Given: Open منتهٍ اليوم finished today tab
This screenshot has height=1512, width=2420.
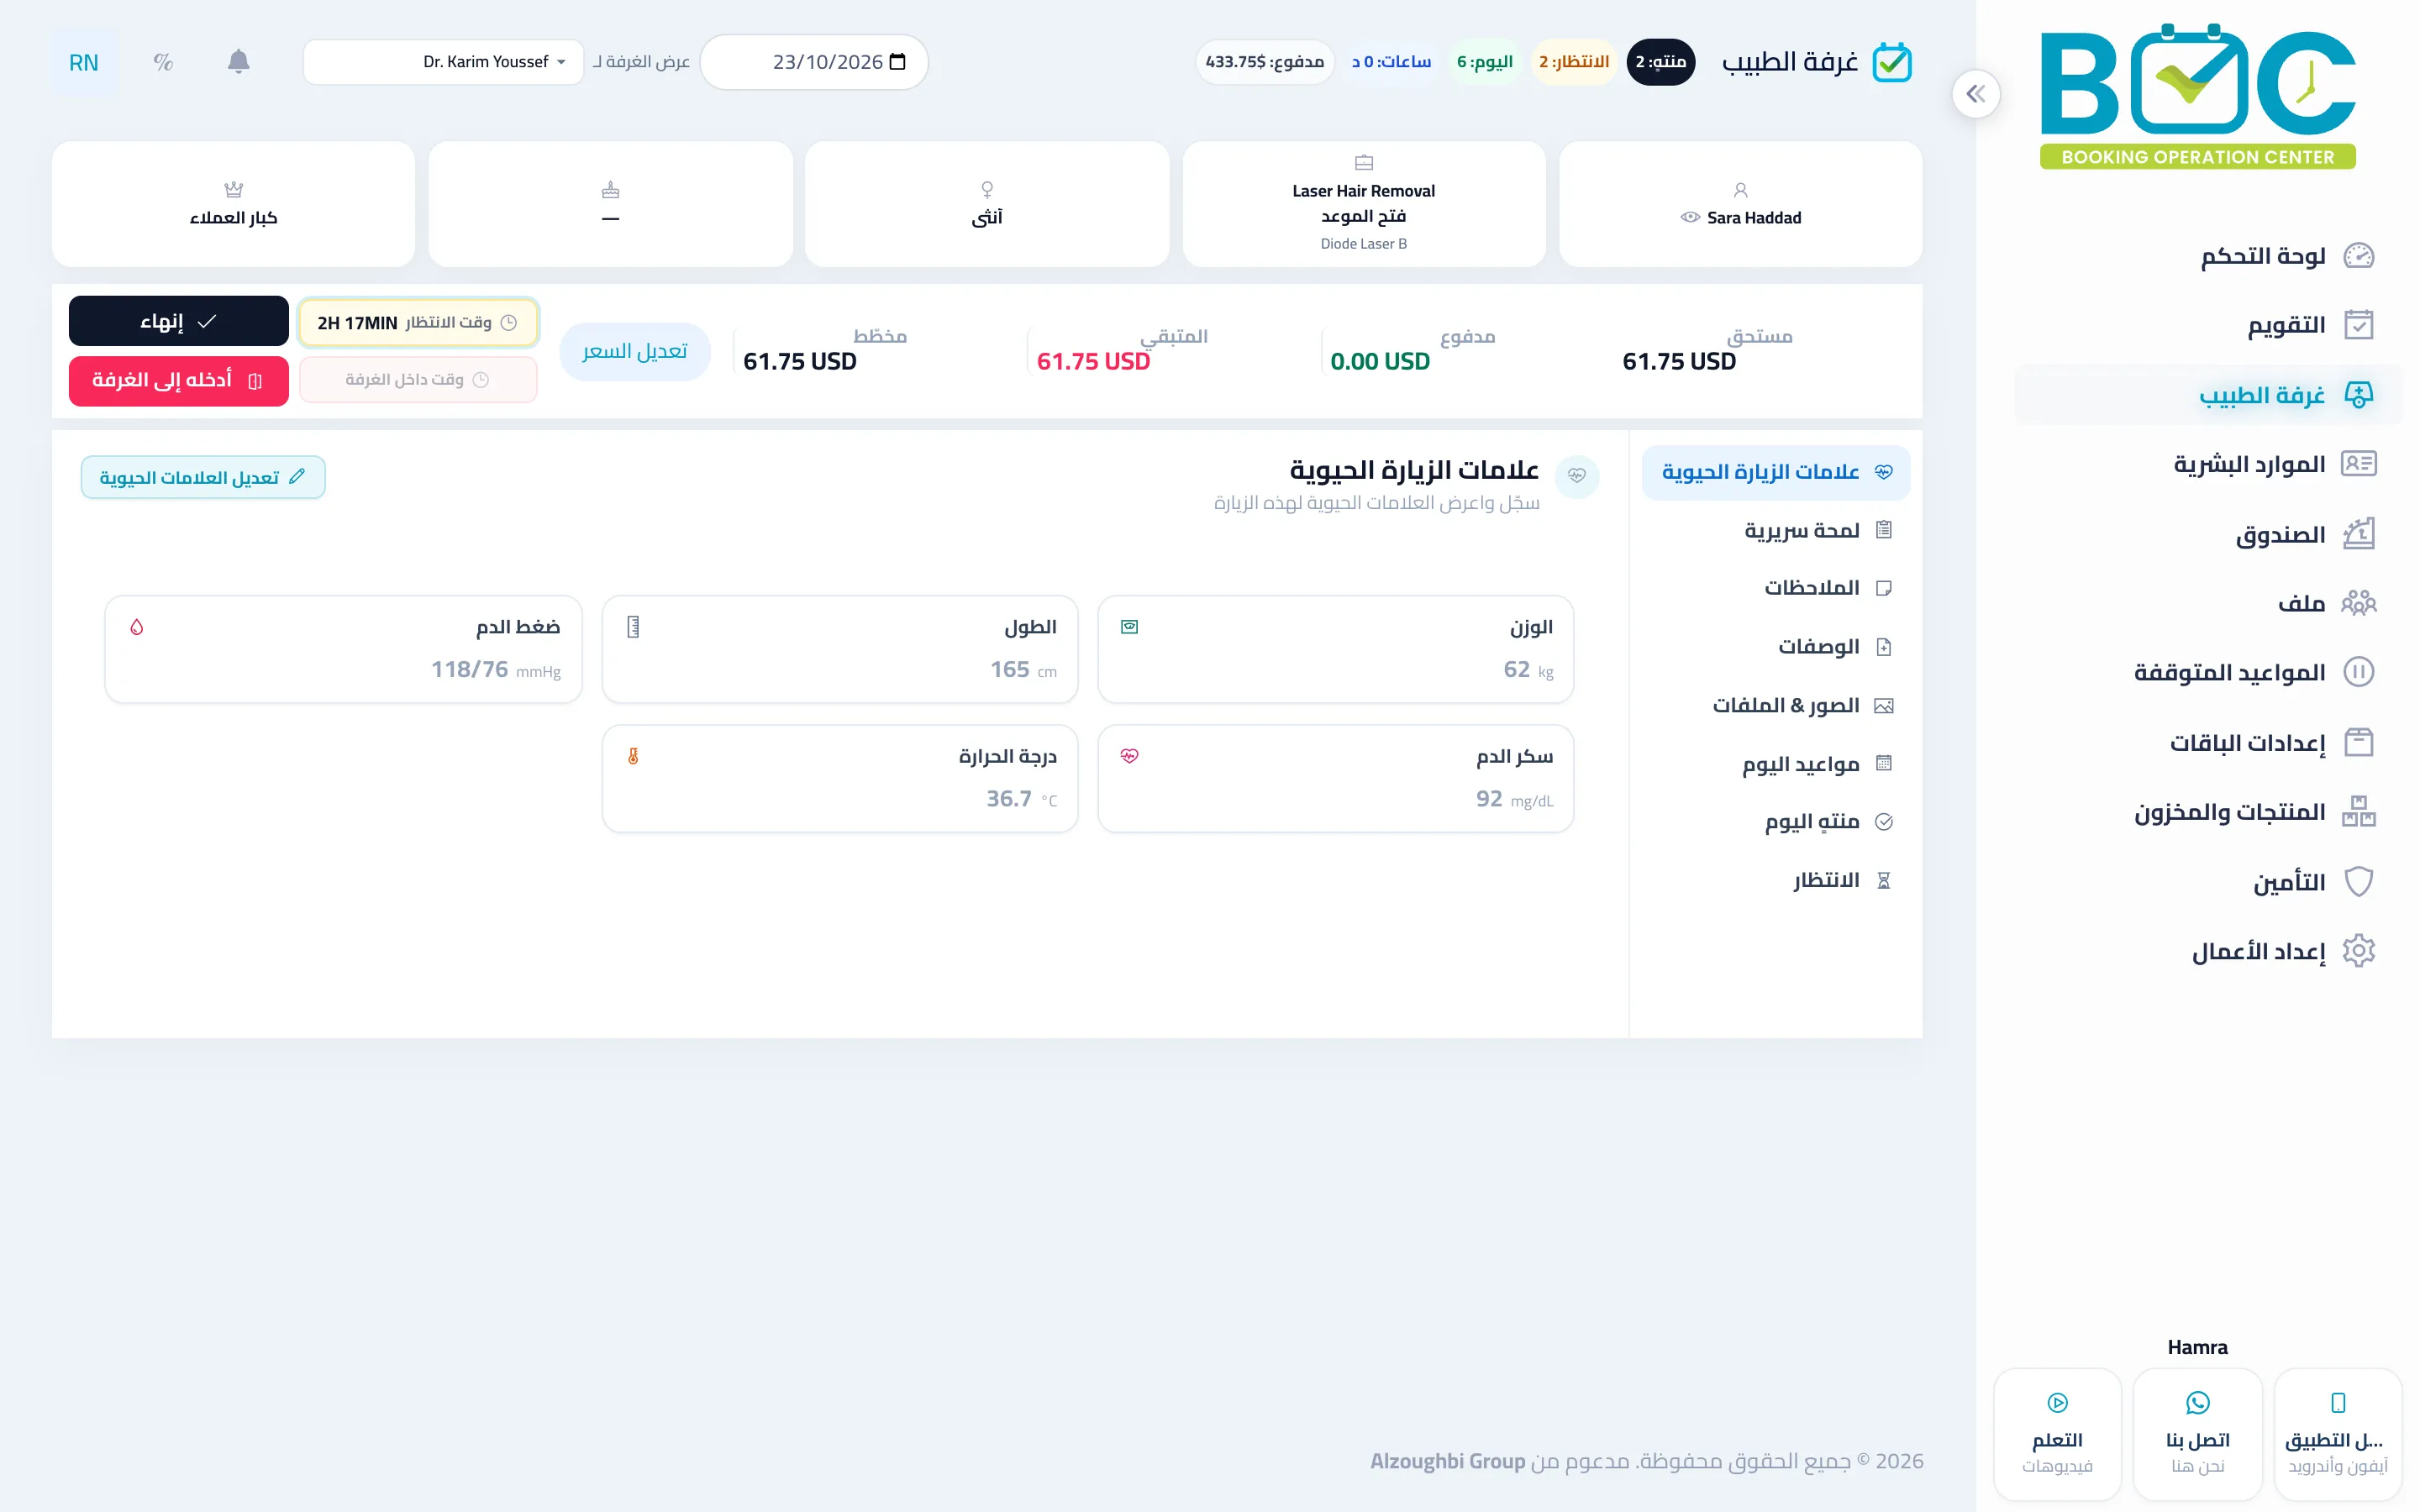Looking at the screenshot, I should tap(1776, 822).
